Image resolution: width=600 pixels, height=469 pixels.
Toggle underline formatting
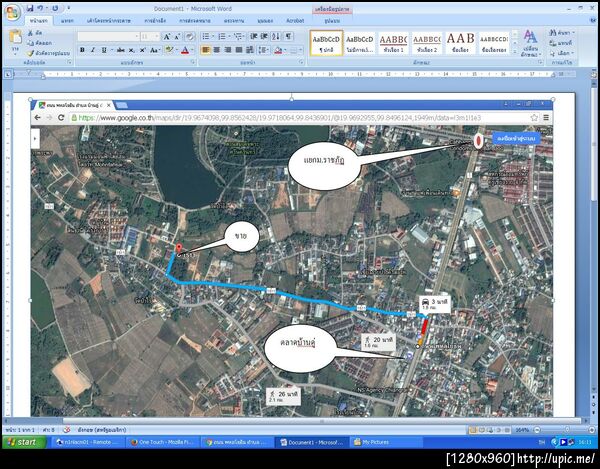click(x=104, y=50)
